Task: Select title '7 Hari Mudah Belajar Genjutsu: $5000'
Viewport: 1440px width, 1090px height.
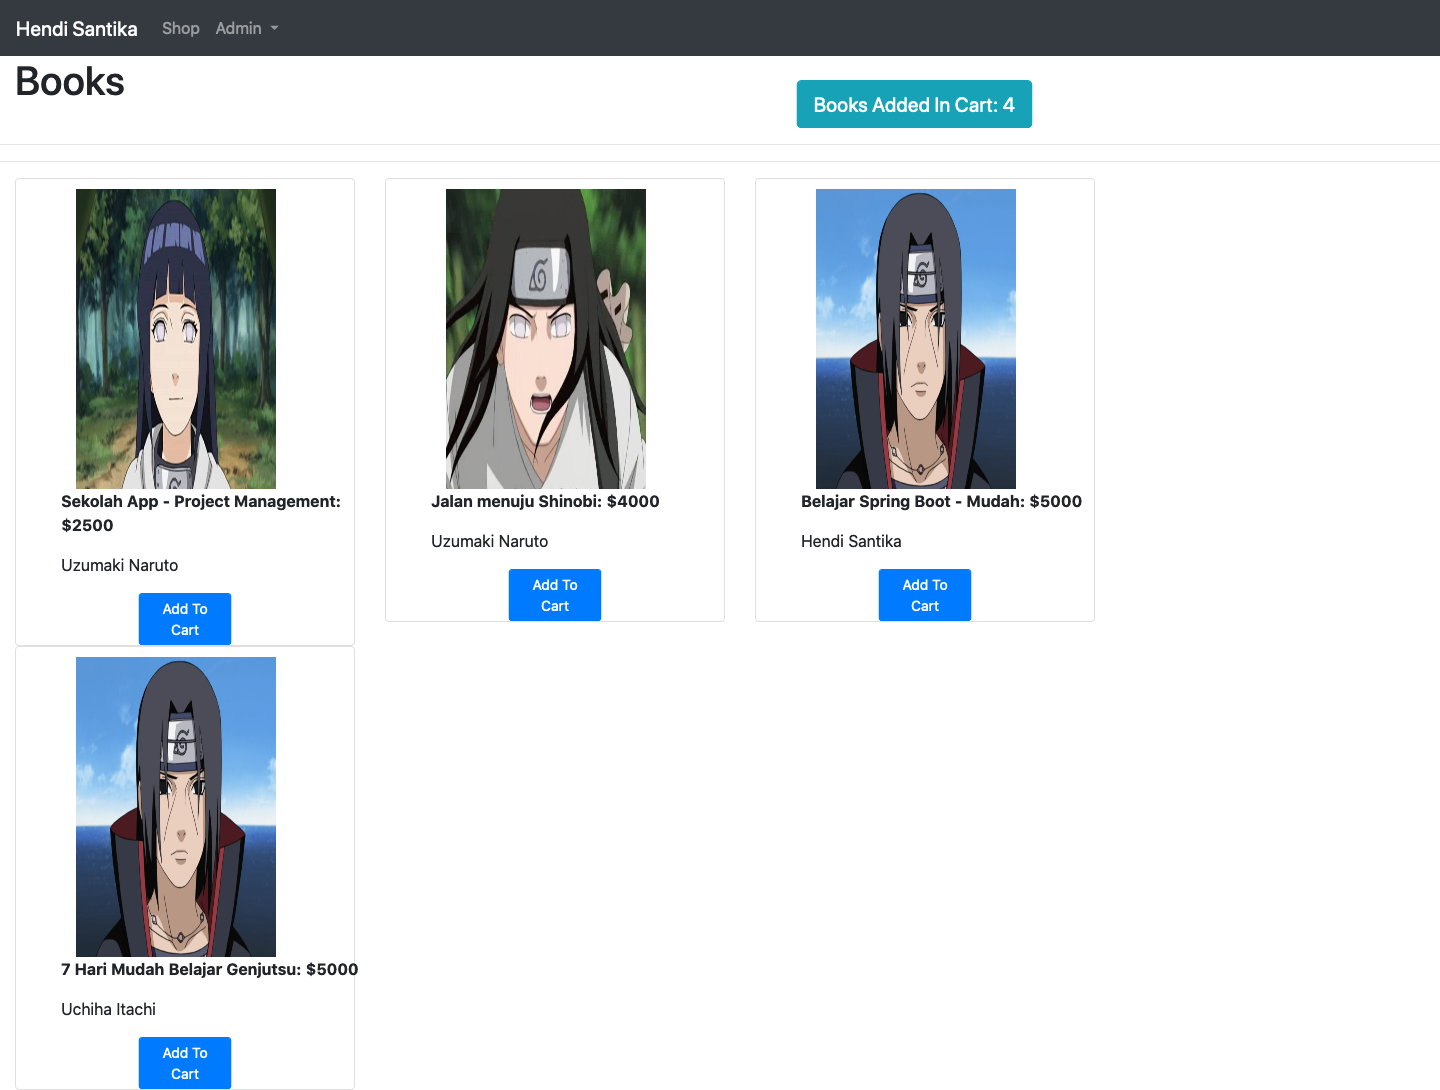Action: click(209, 969)
